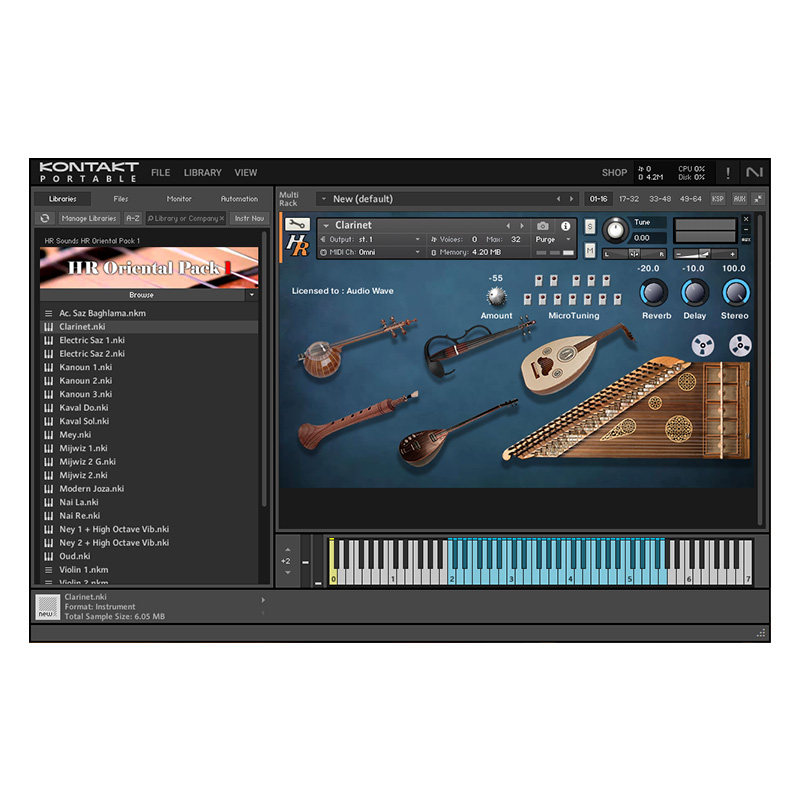Minimize the rack view size

759,199
